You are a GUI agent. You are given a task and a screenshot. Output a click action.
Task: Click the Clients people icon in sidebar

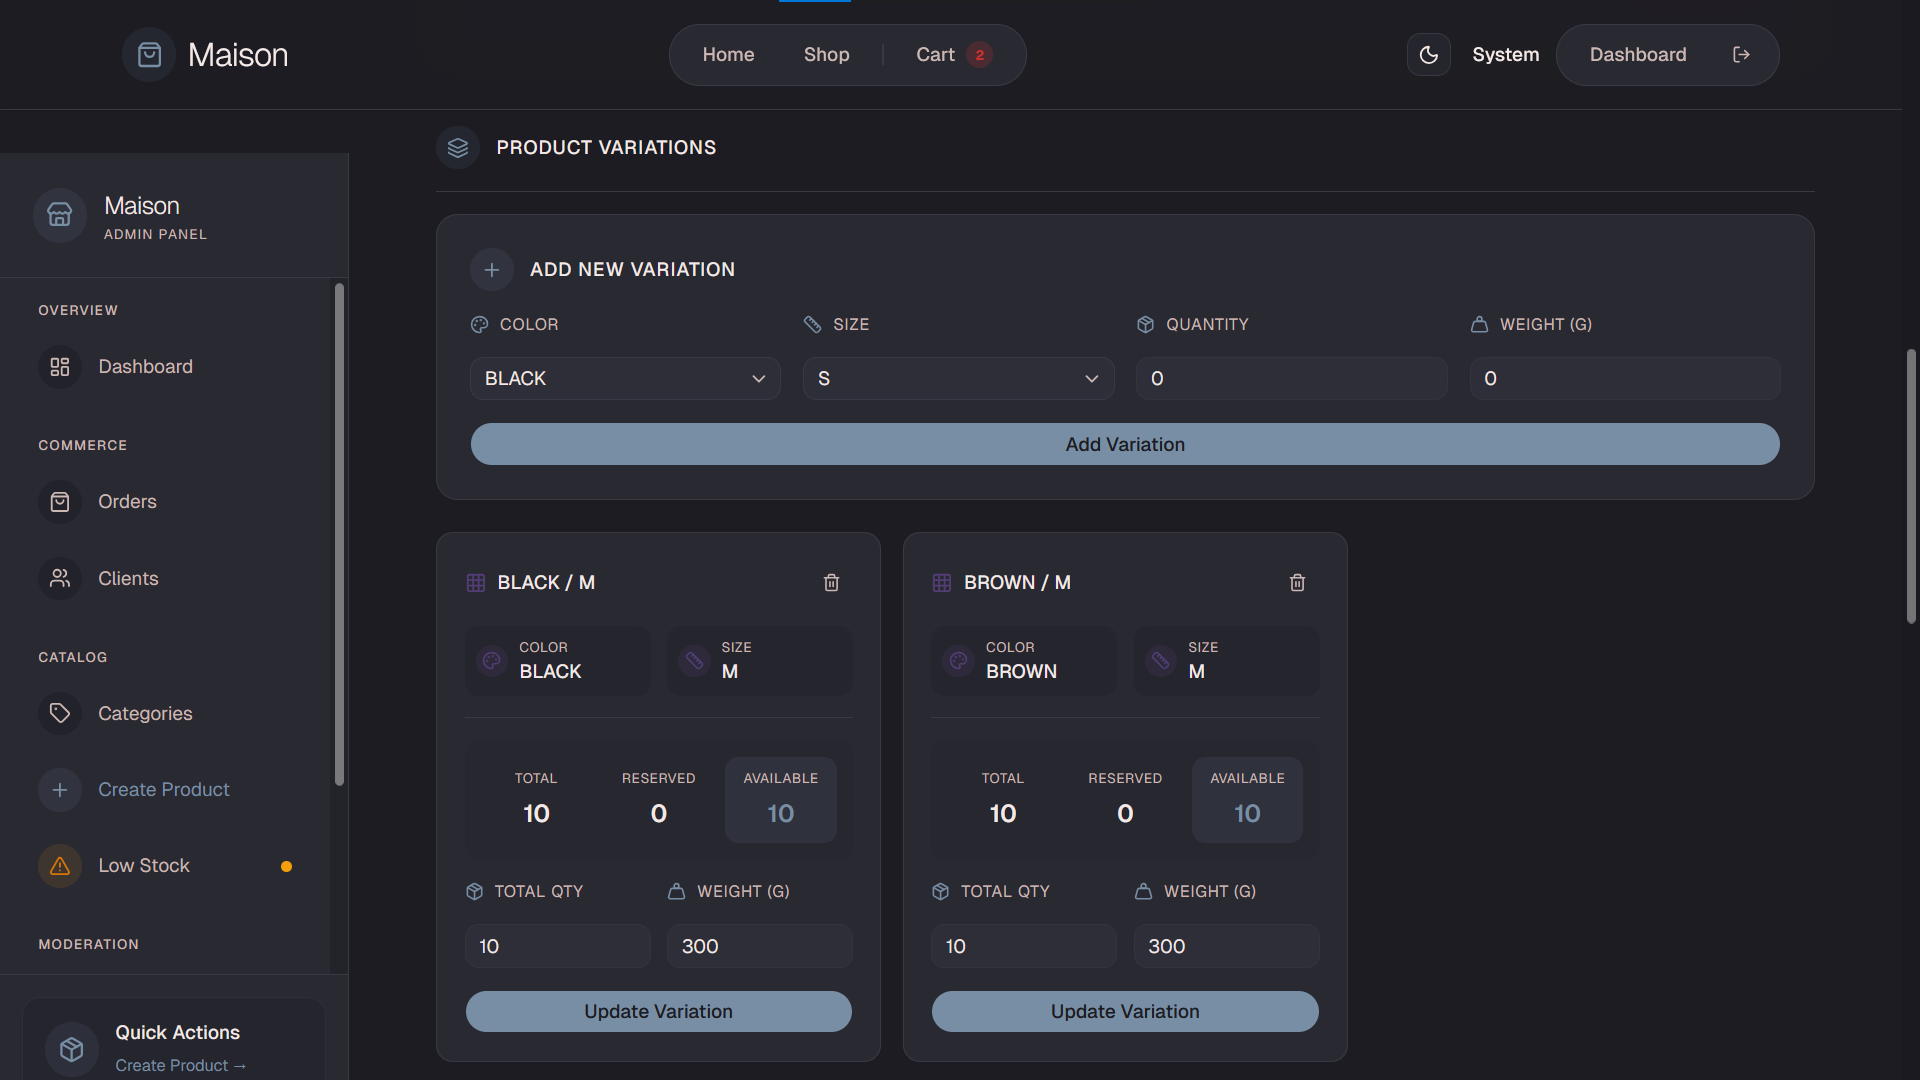(x=60, y=579)
